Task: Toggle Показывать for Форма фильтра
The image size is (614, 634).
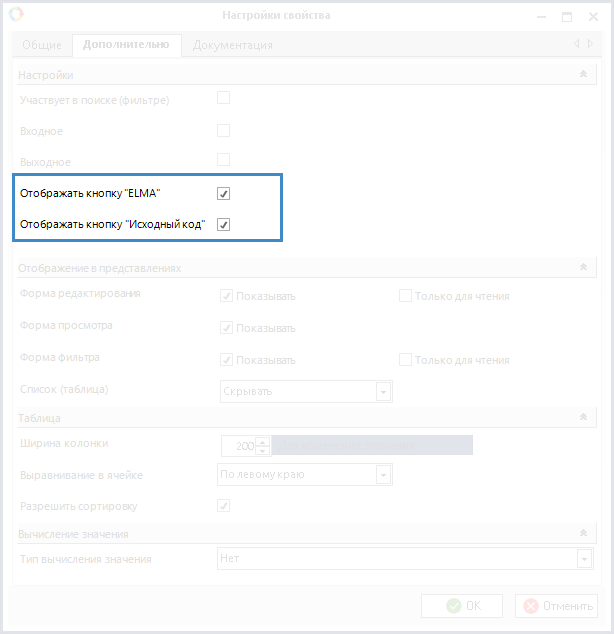Action: pyautogui.click(x=226, y=359)
